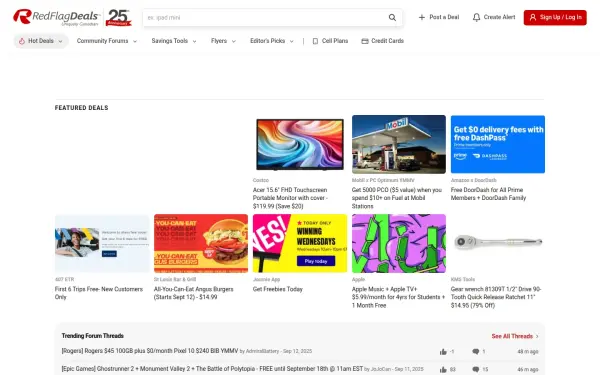Click the Create Alert link

494,17
